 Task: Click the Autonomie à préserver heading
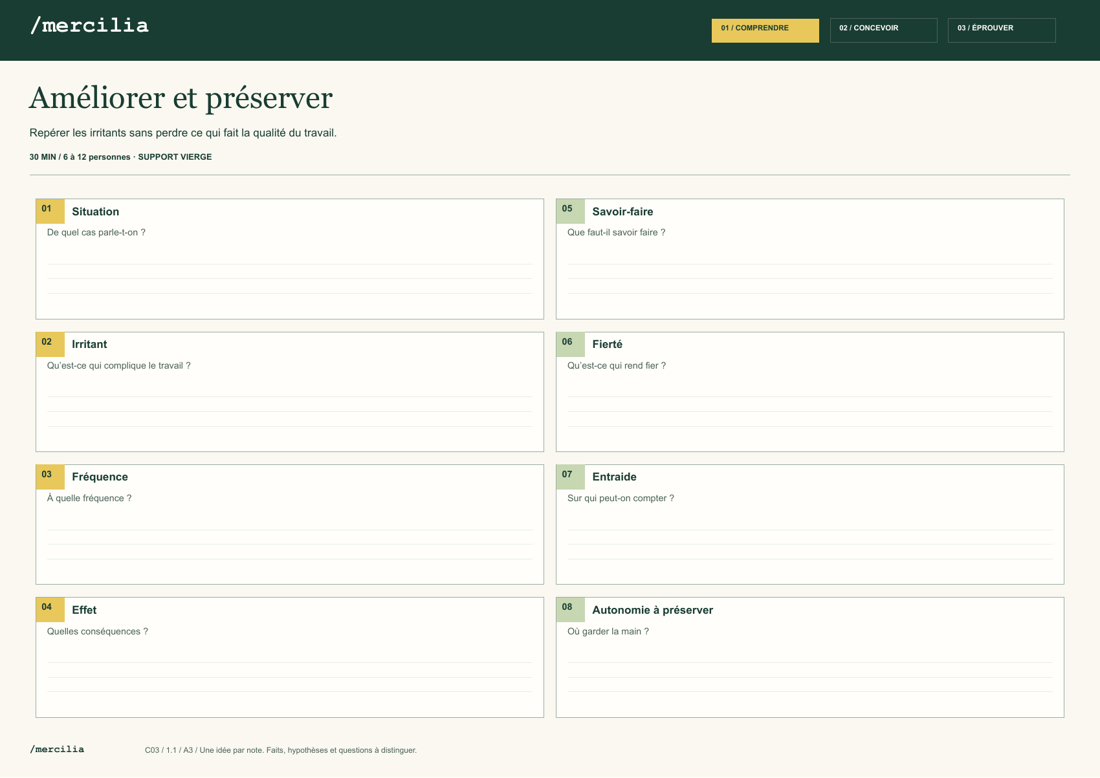(x=652, y=610)
